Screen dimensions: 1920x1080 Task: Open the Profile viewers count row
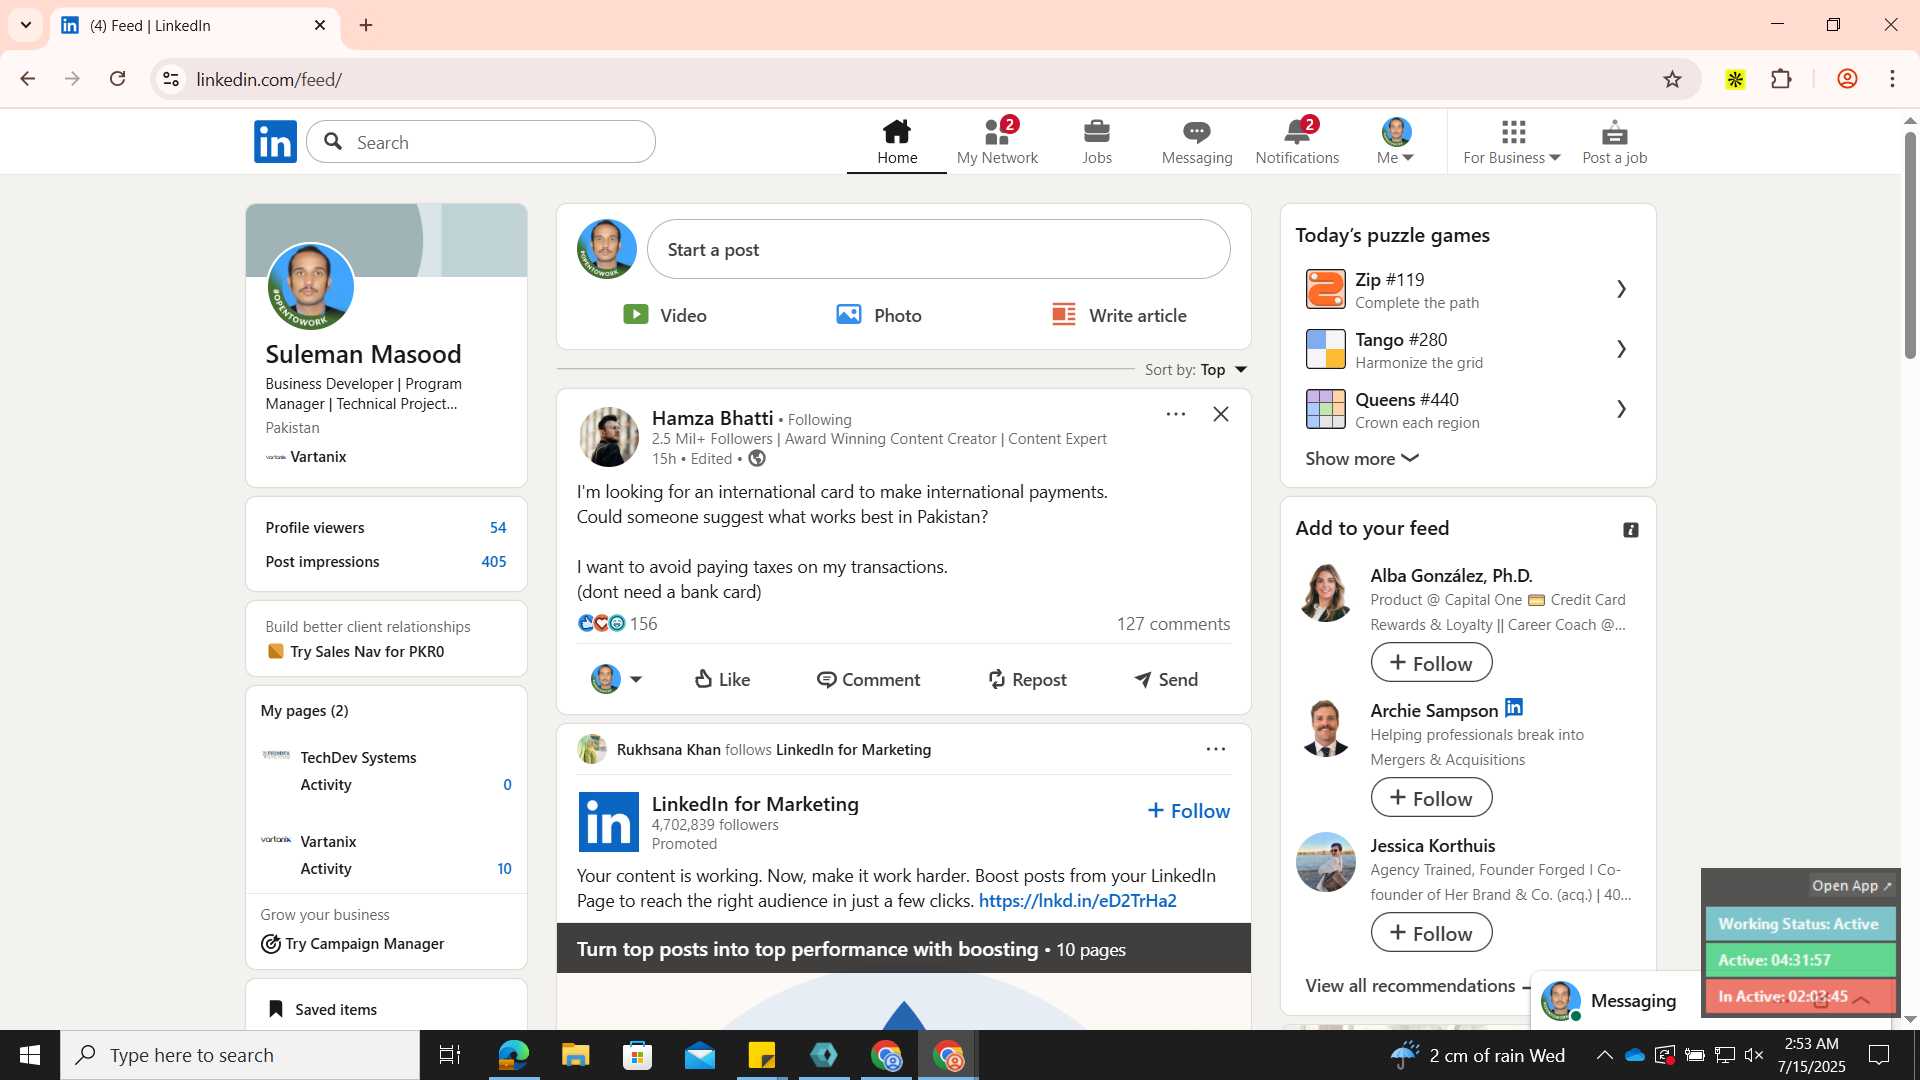tap(386, 527)
